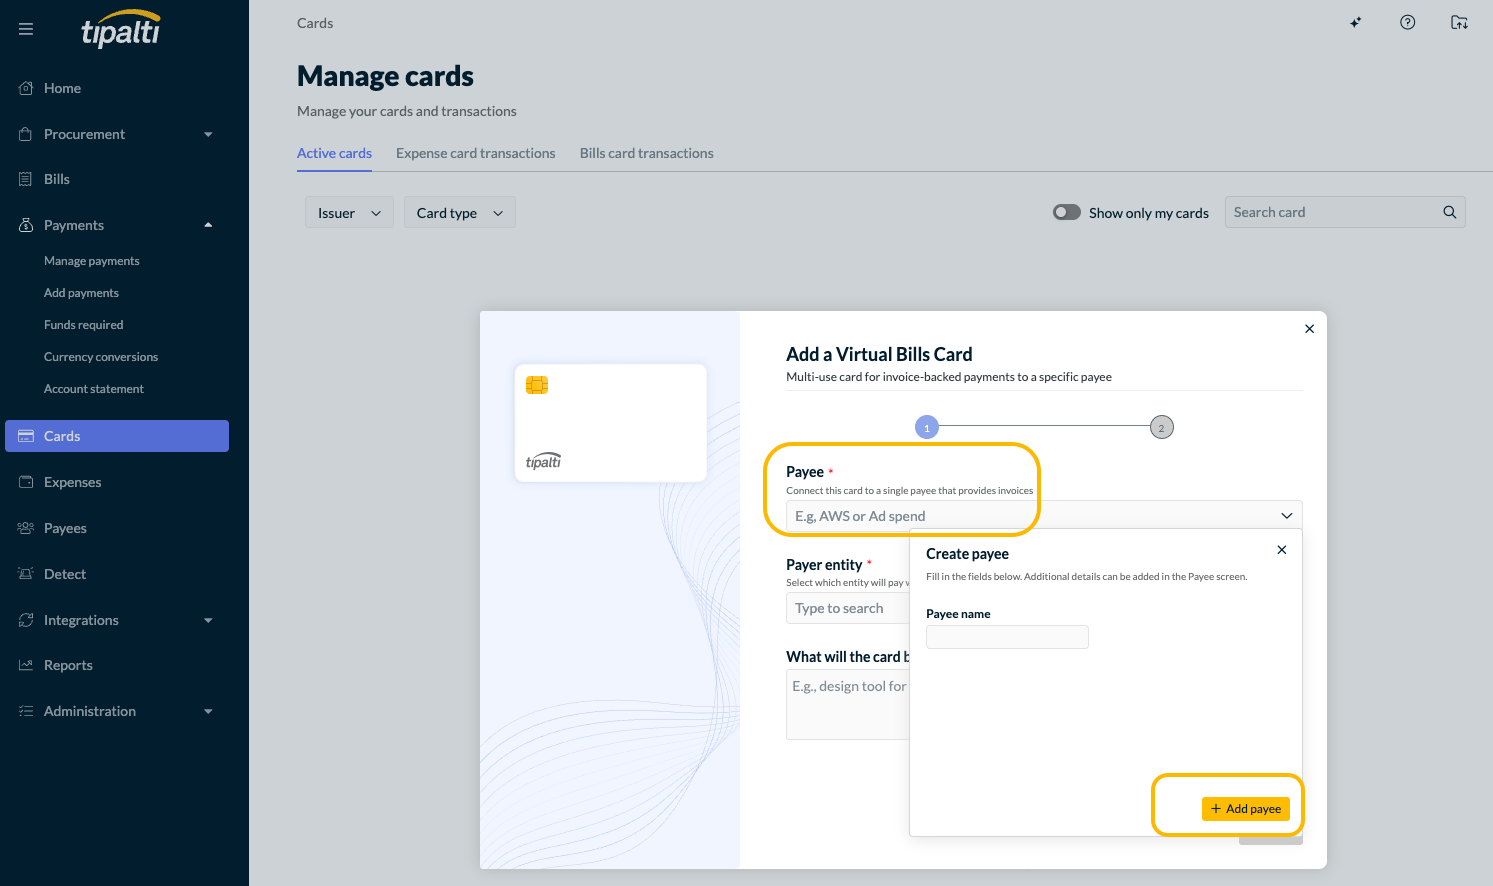The width and height of the screenshot is (1493, 886).
Task: Click the Expenses wallet icon
Action: [x=26, y=482]
